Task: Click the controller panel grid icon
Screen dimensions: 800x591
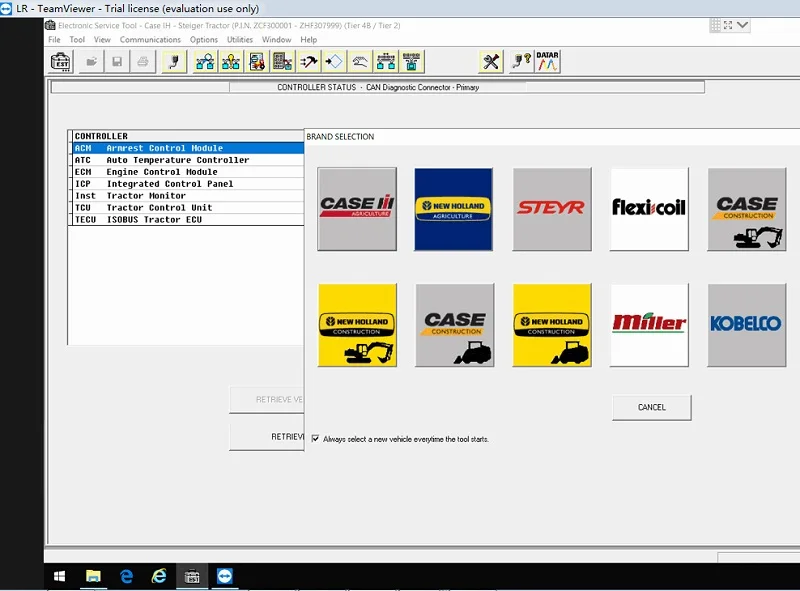Action: point(283,62)
